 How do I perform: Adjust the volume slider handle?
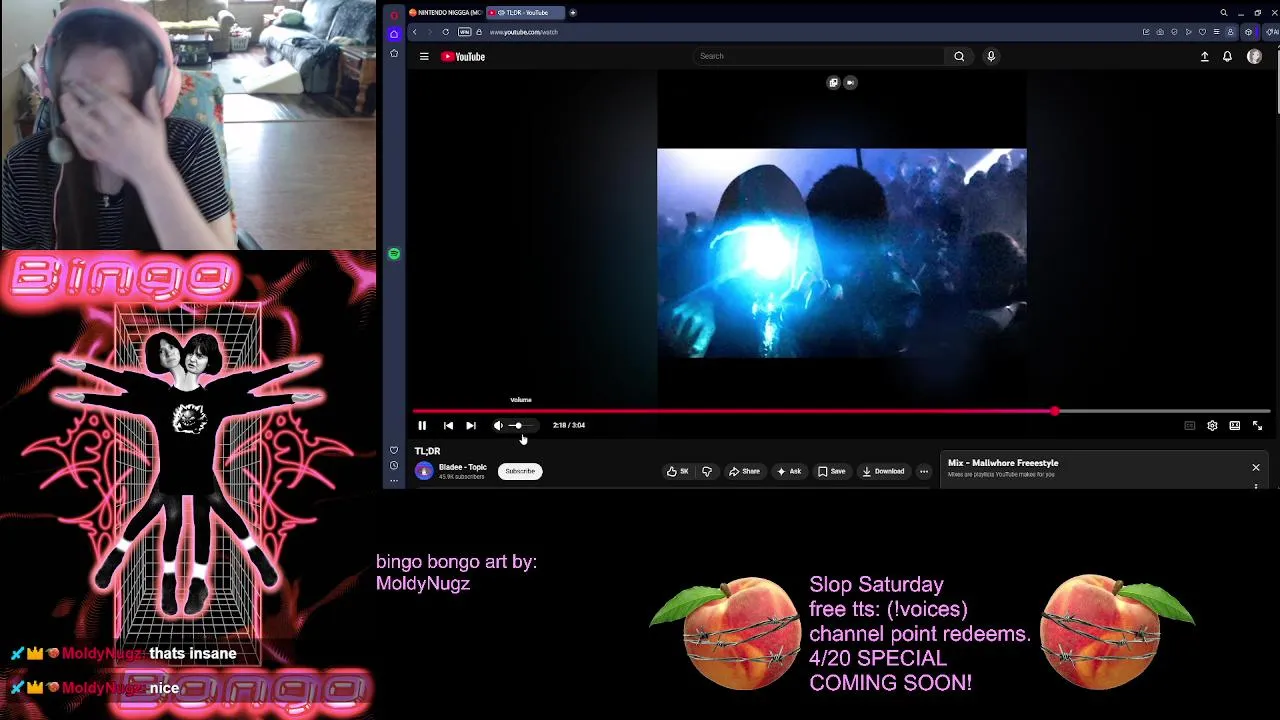(517, 426)
